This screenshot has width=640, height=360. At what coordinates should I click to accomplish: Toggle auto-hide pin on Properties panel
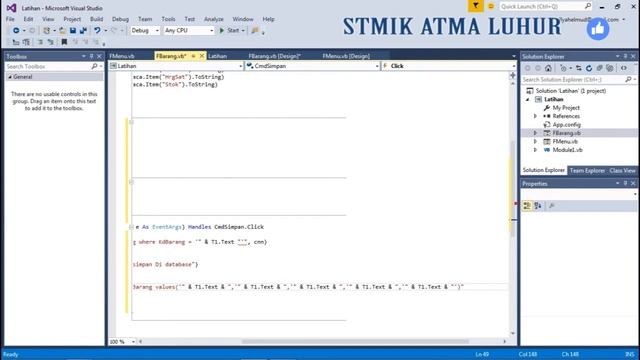625,184
